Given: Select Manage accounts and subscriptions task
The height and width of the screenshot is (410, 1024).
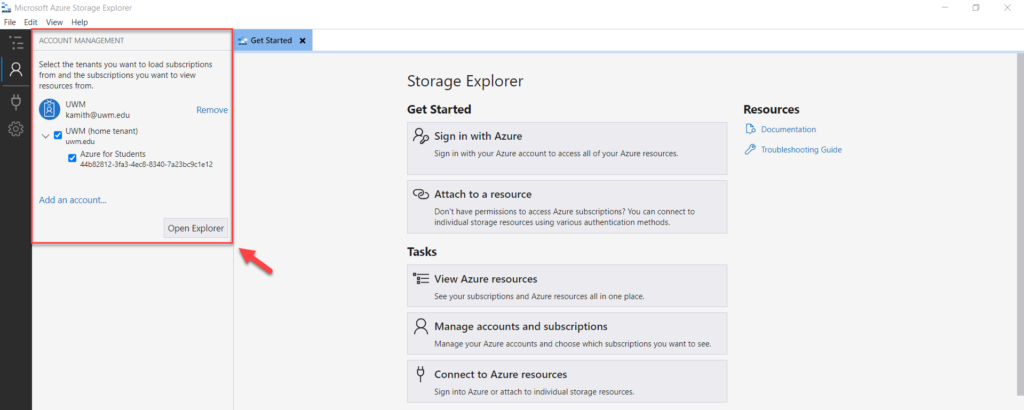Looking at the screenshot, I should [x=567, y=333].
